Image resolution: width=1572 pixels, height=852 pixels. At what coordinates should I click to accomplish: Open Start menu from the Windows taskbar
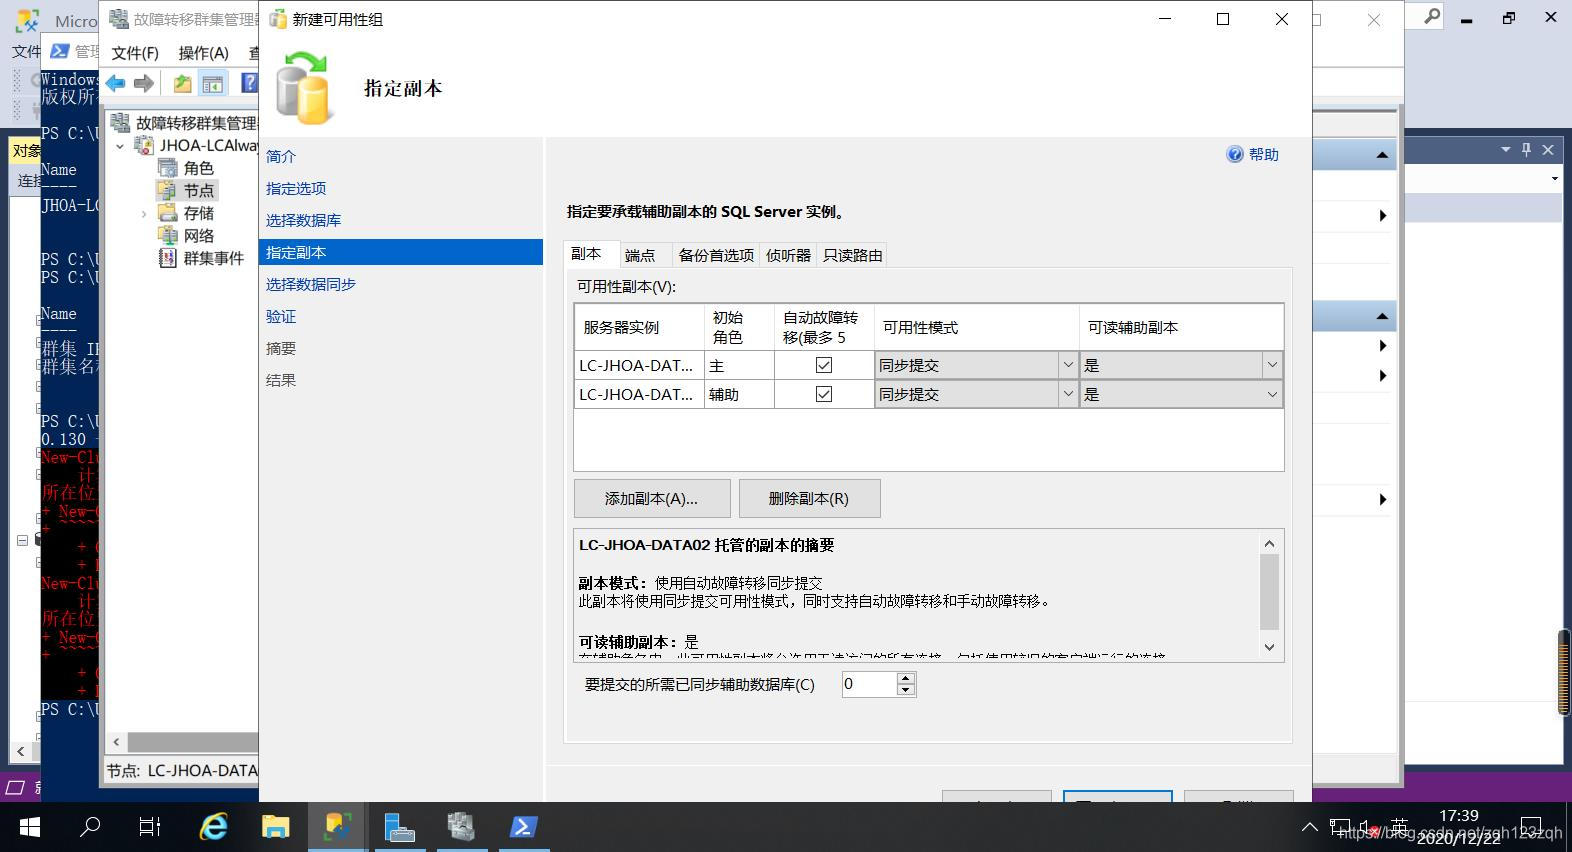click(30, 827)
